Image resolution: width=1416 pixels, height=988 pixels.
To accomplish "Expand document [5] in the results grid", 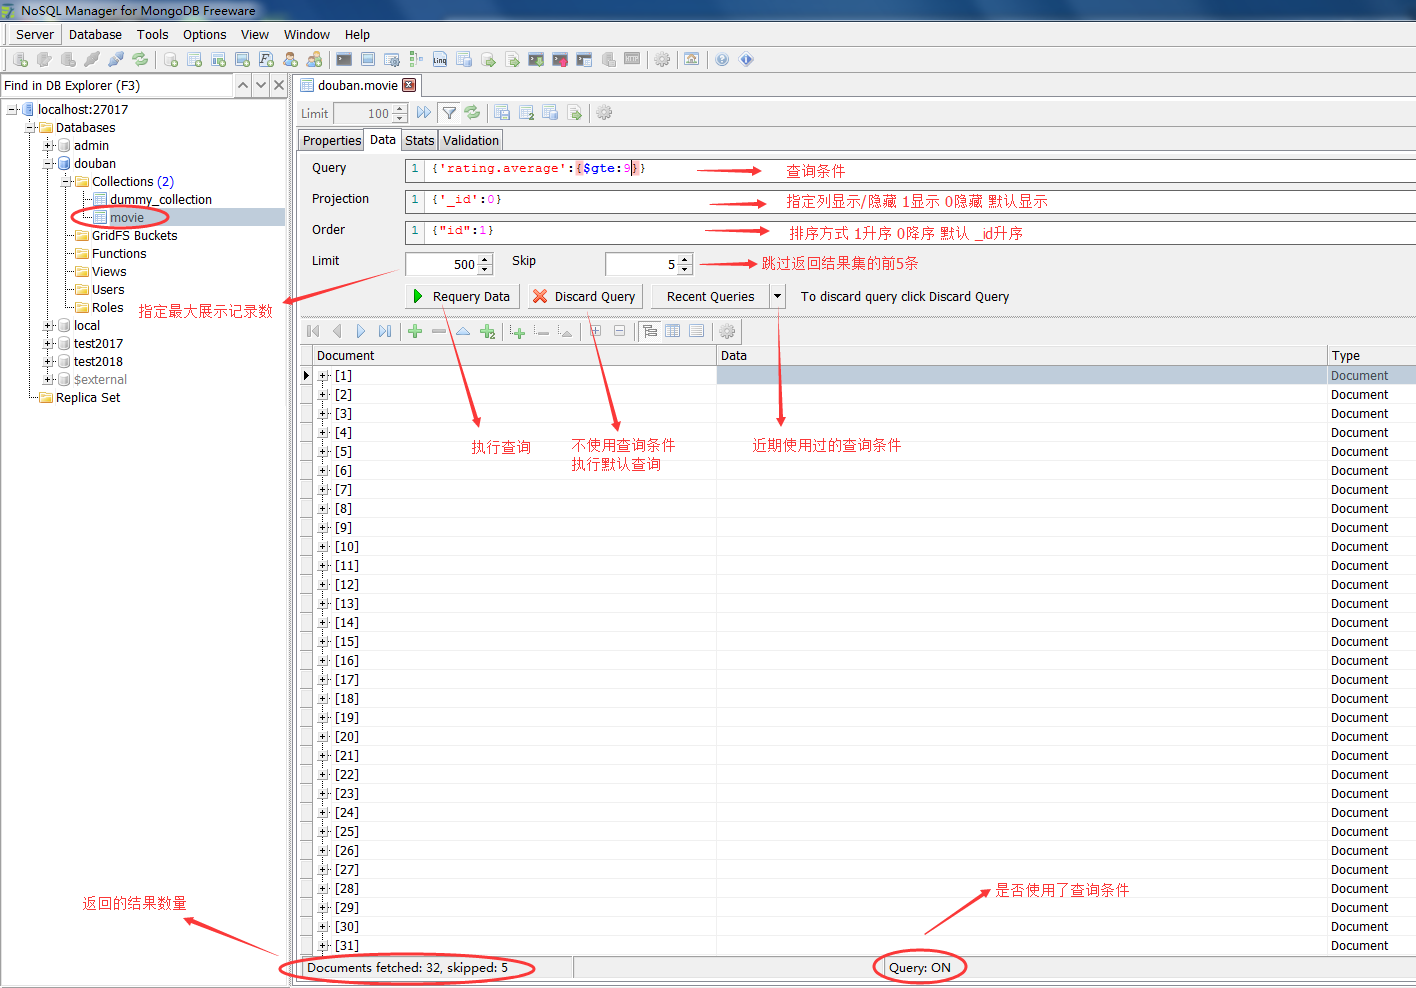I will tap(322, 451).
